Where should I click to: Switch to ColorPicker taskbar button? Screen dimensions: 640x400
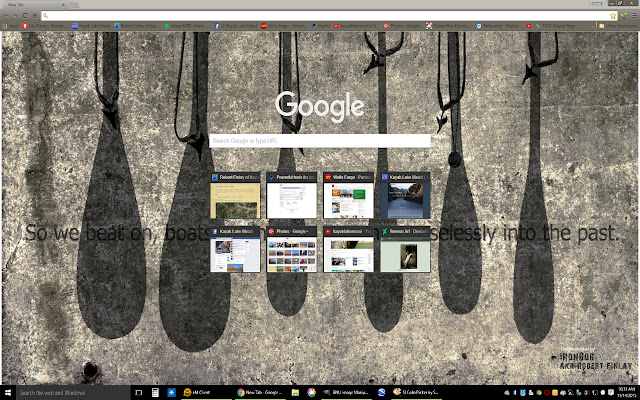pyautogui.click(x=416, y=393)
